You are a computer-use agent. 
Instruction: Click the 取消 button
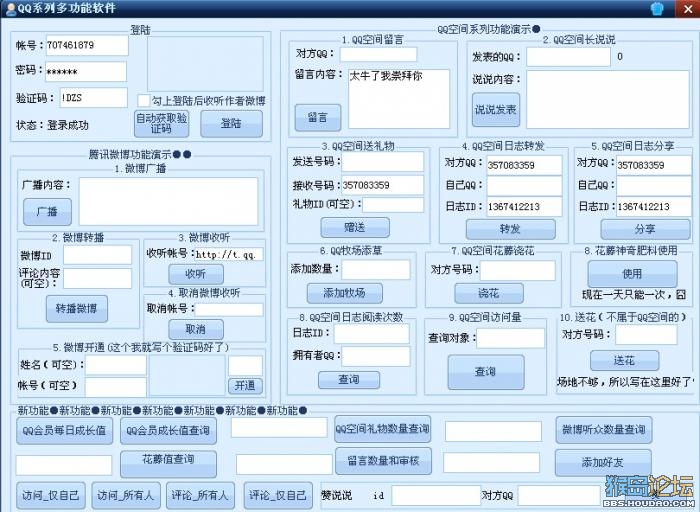(x=196, y=329)
